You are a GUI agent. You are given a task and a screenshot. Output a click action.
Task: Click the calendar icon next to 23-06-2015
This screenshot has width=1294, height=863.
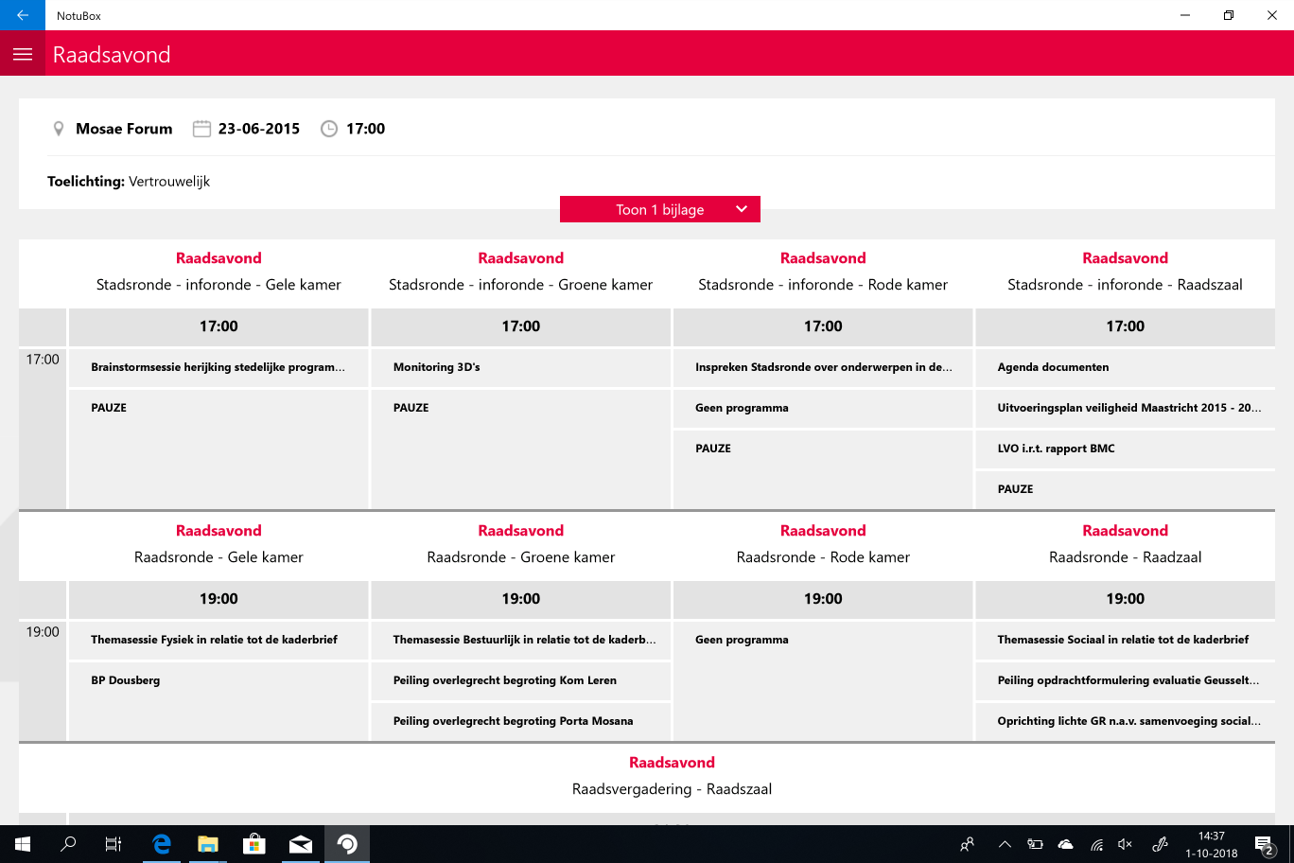point(201,128)
